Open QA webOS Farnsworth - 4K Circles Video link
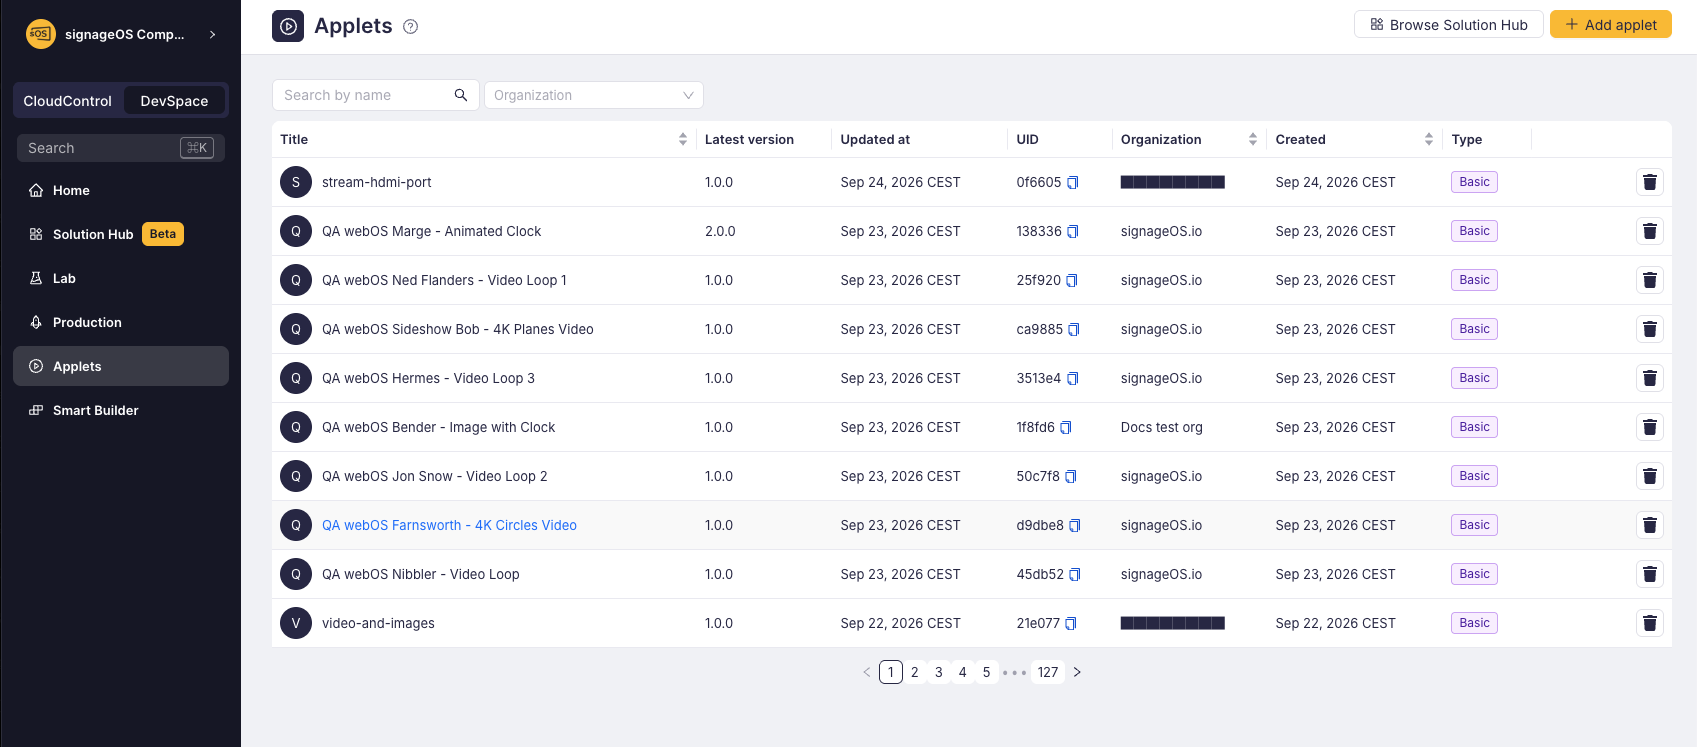Image resolution: width=1697 pixels, height=747 pixels. tap(449, 525)
